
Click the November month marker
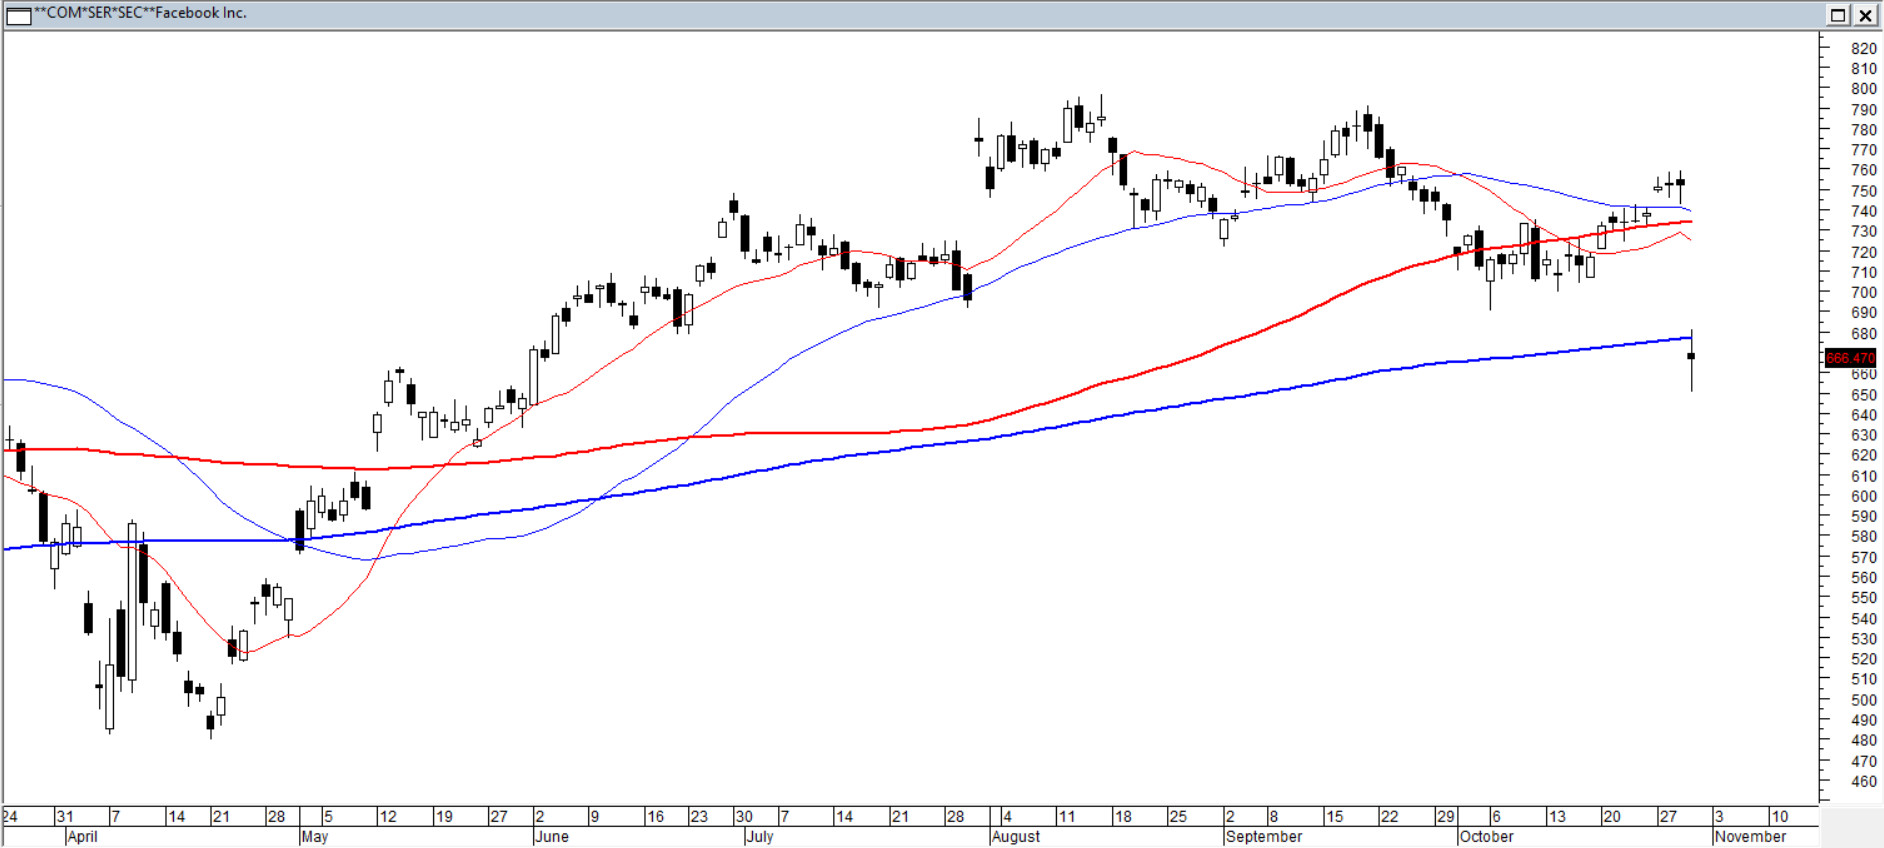[x=1750, y=837]
